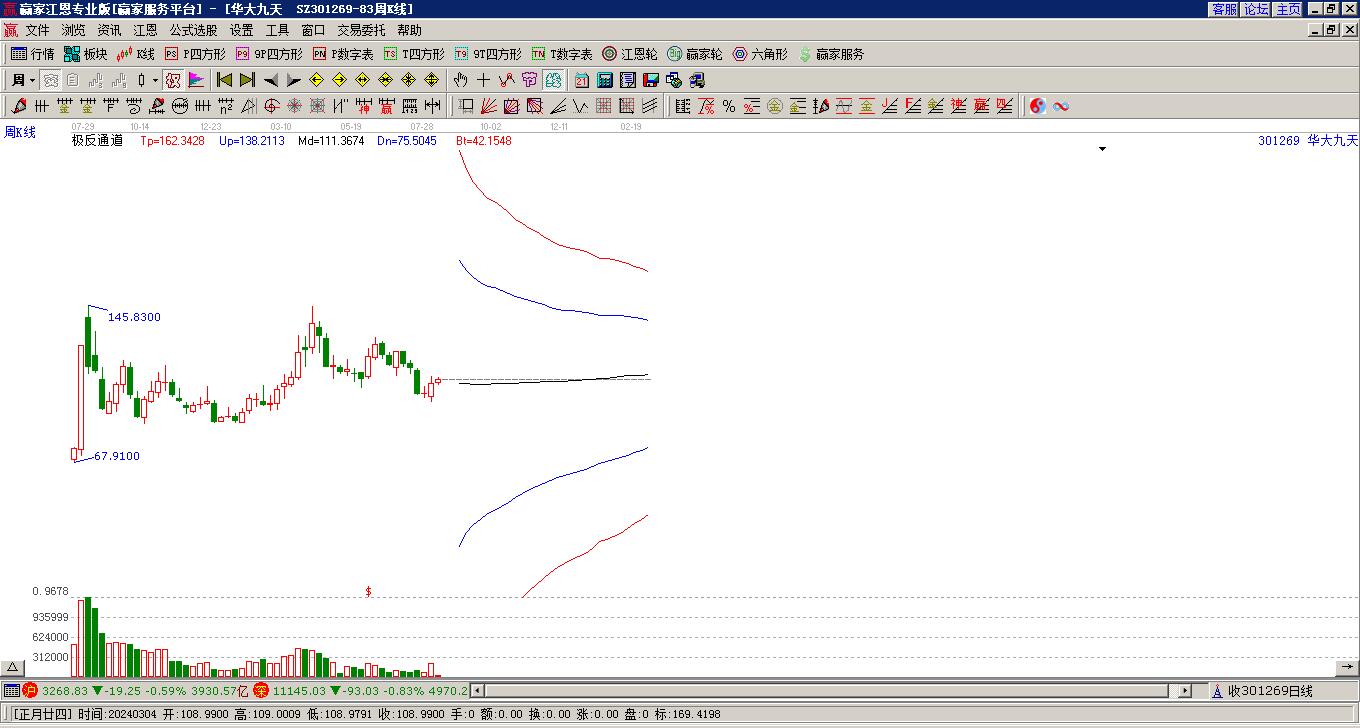Screen dimensions: 1360x728
Task: Click the 301269 华大九天 stock label
Action: point(1308,141)
